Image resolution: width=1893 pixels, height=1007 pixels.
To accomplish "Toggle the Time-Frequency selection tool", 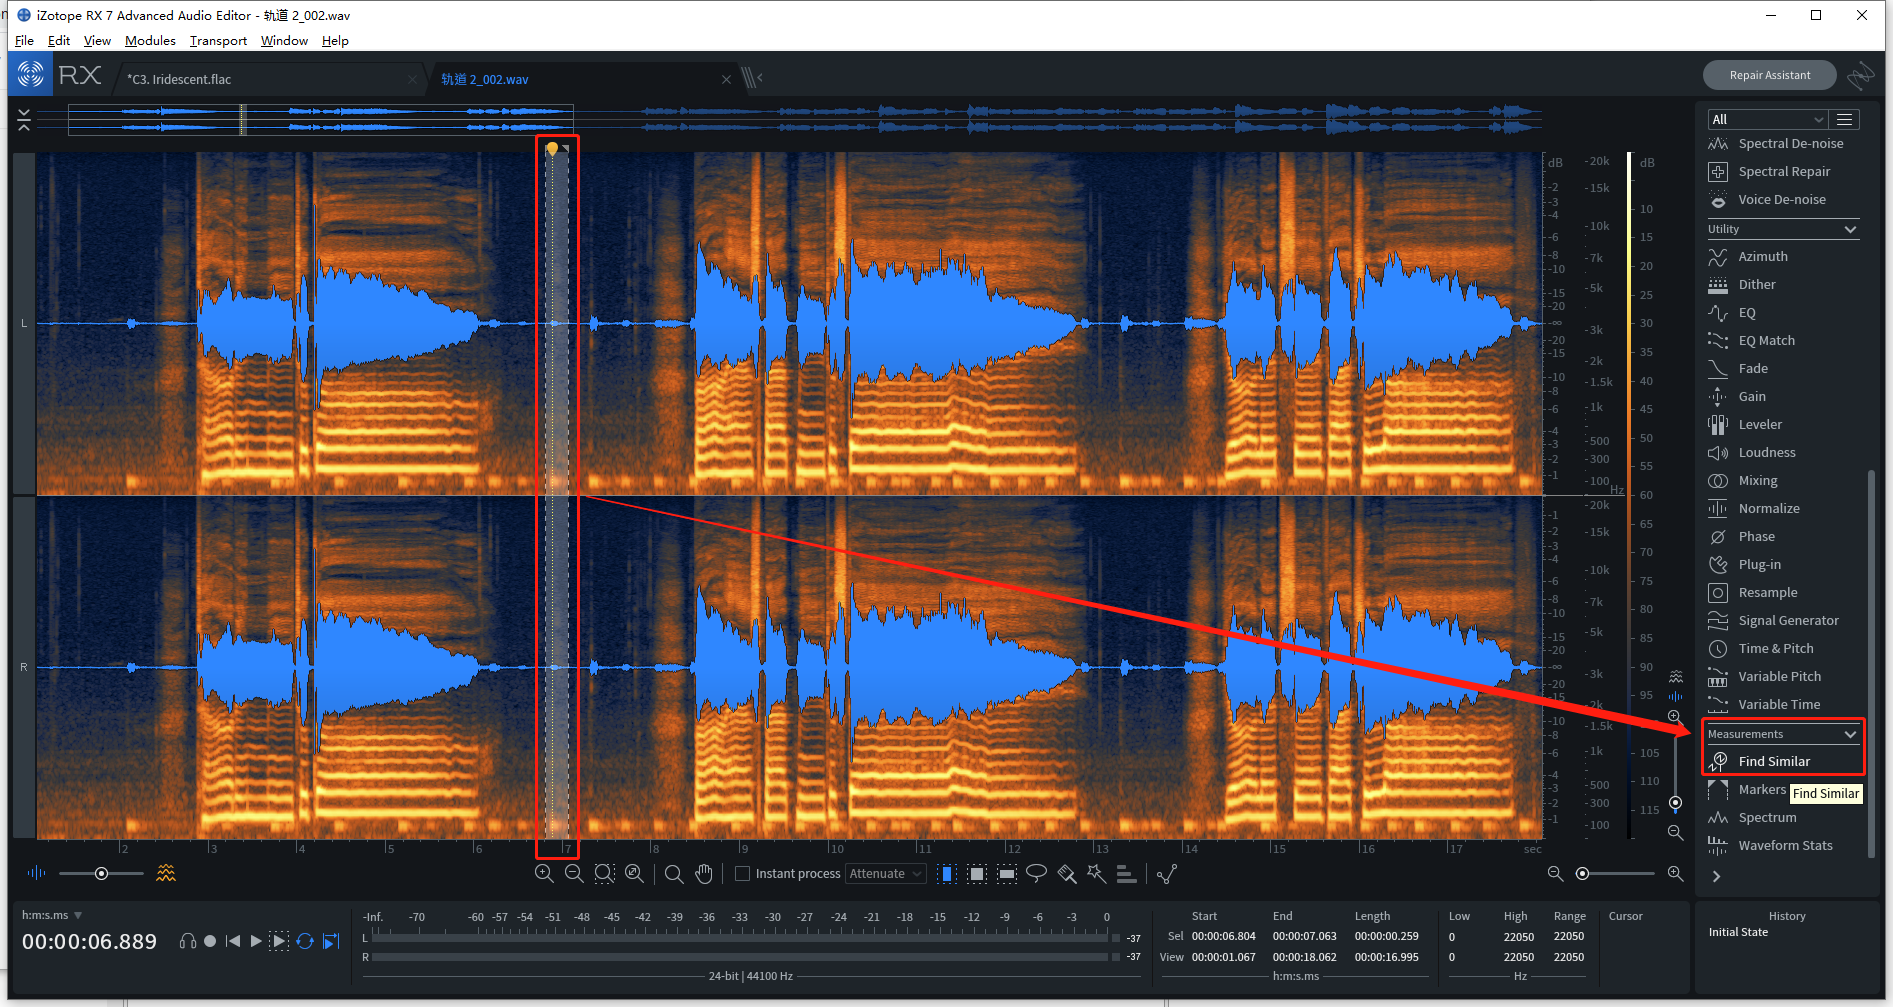I will point(977,874).
